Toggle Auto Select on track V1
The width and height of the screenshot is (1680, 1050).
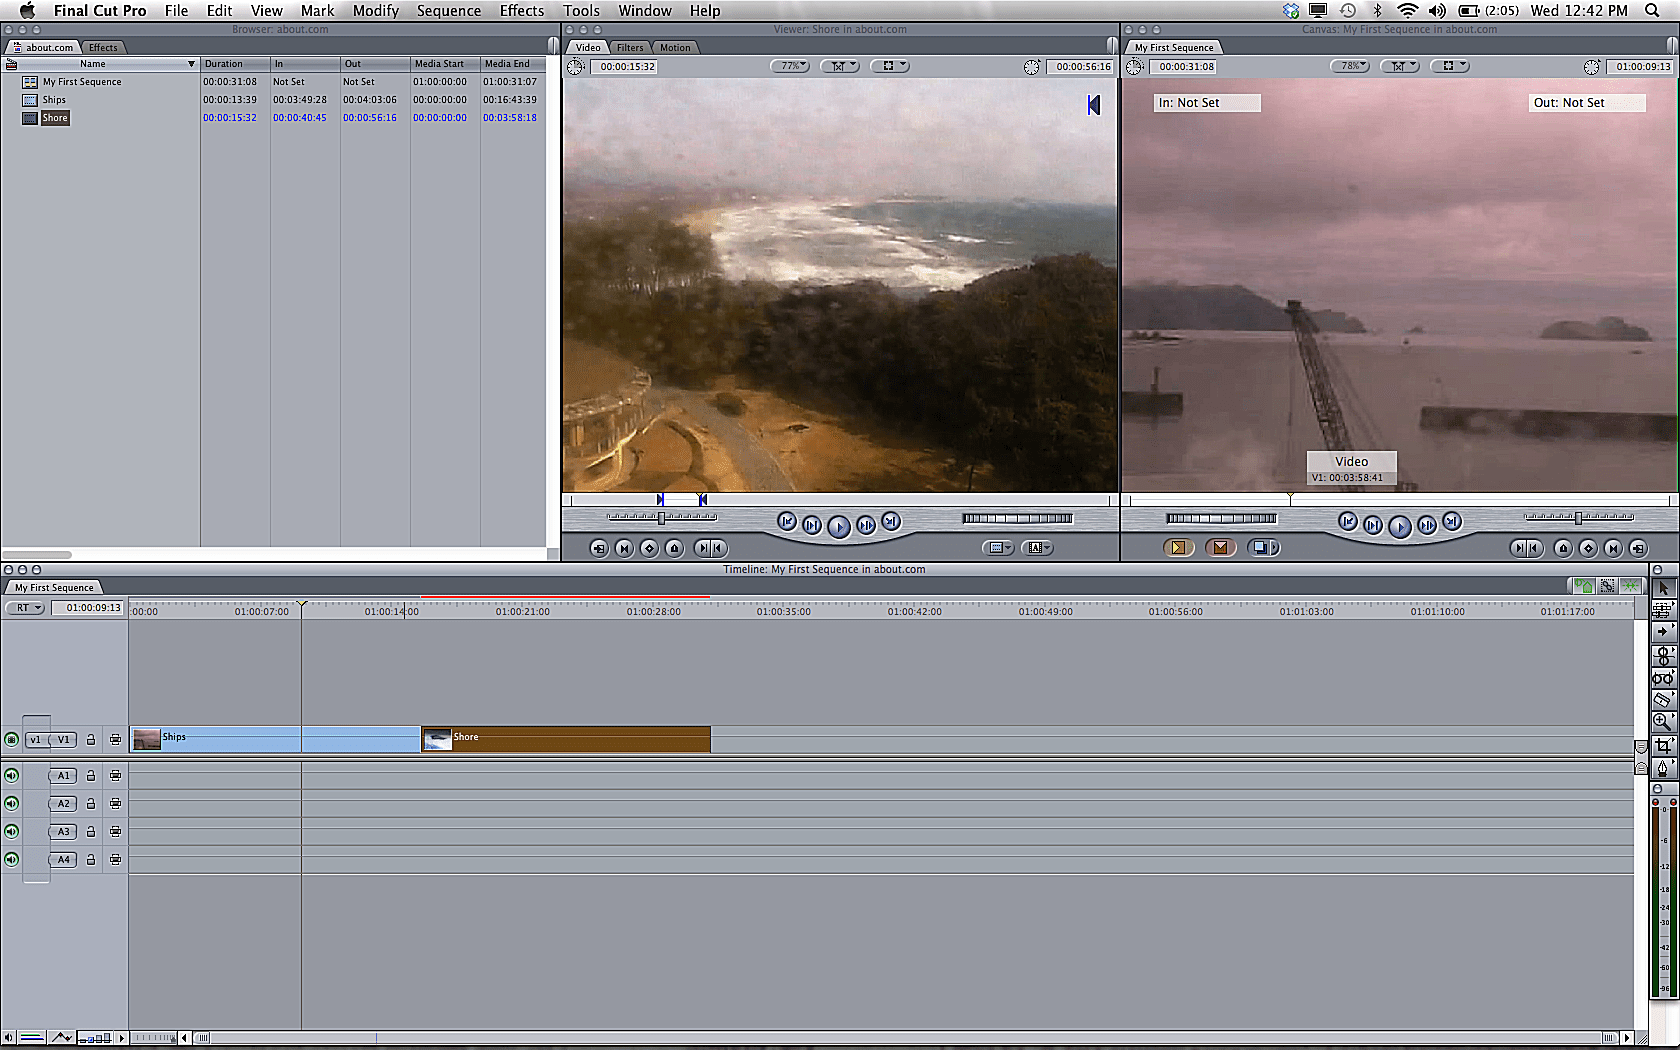pyautogui.click(x=115, y=740)
